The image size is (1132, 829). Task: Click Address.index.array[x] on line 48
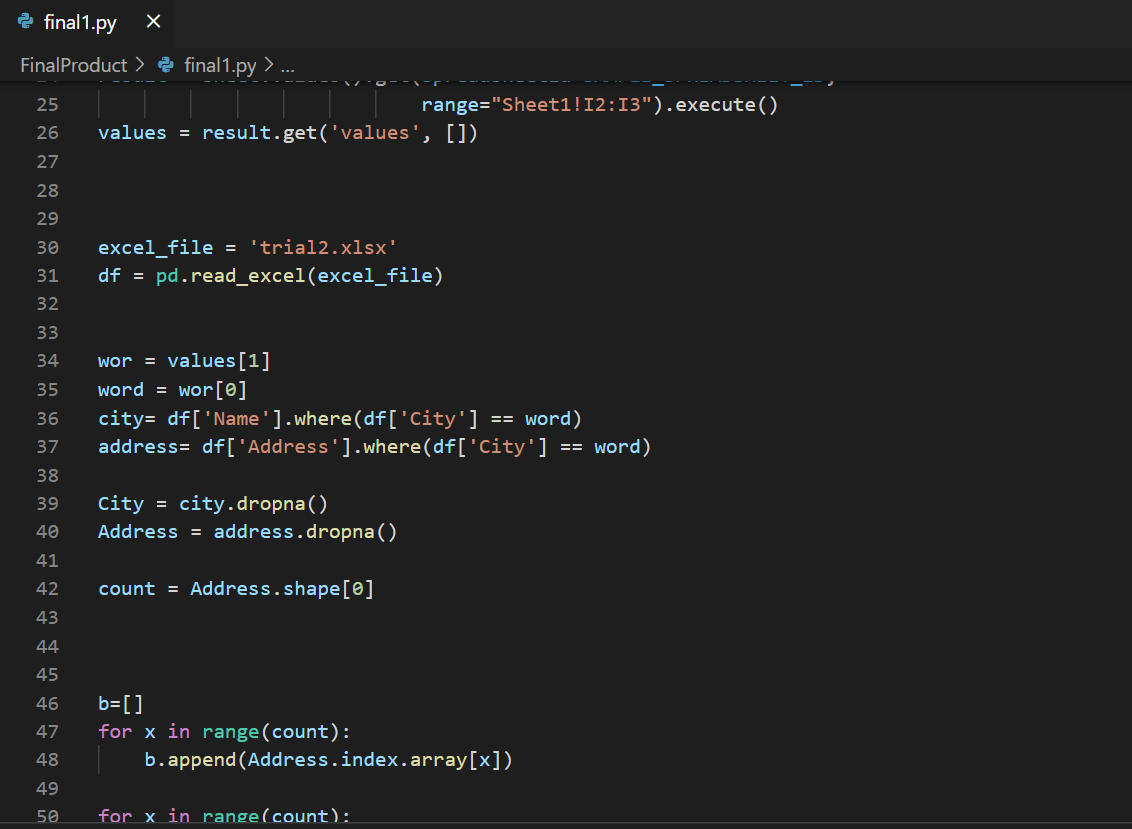[x=375, y=760]
